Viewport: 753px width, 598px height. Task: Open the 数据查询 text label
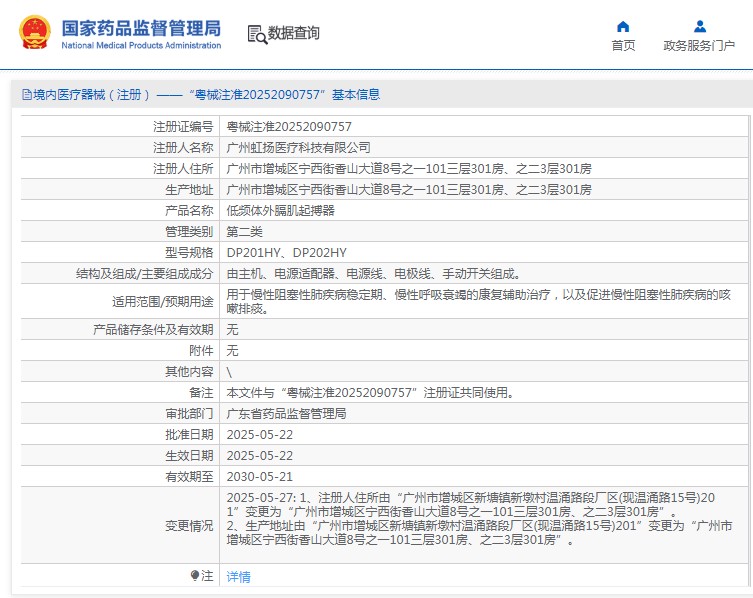tap(294, 33)
